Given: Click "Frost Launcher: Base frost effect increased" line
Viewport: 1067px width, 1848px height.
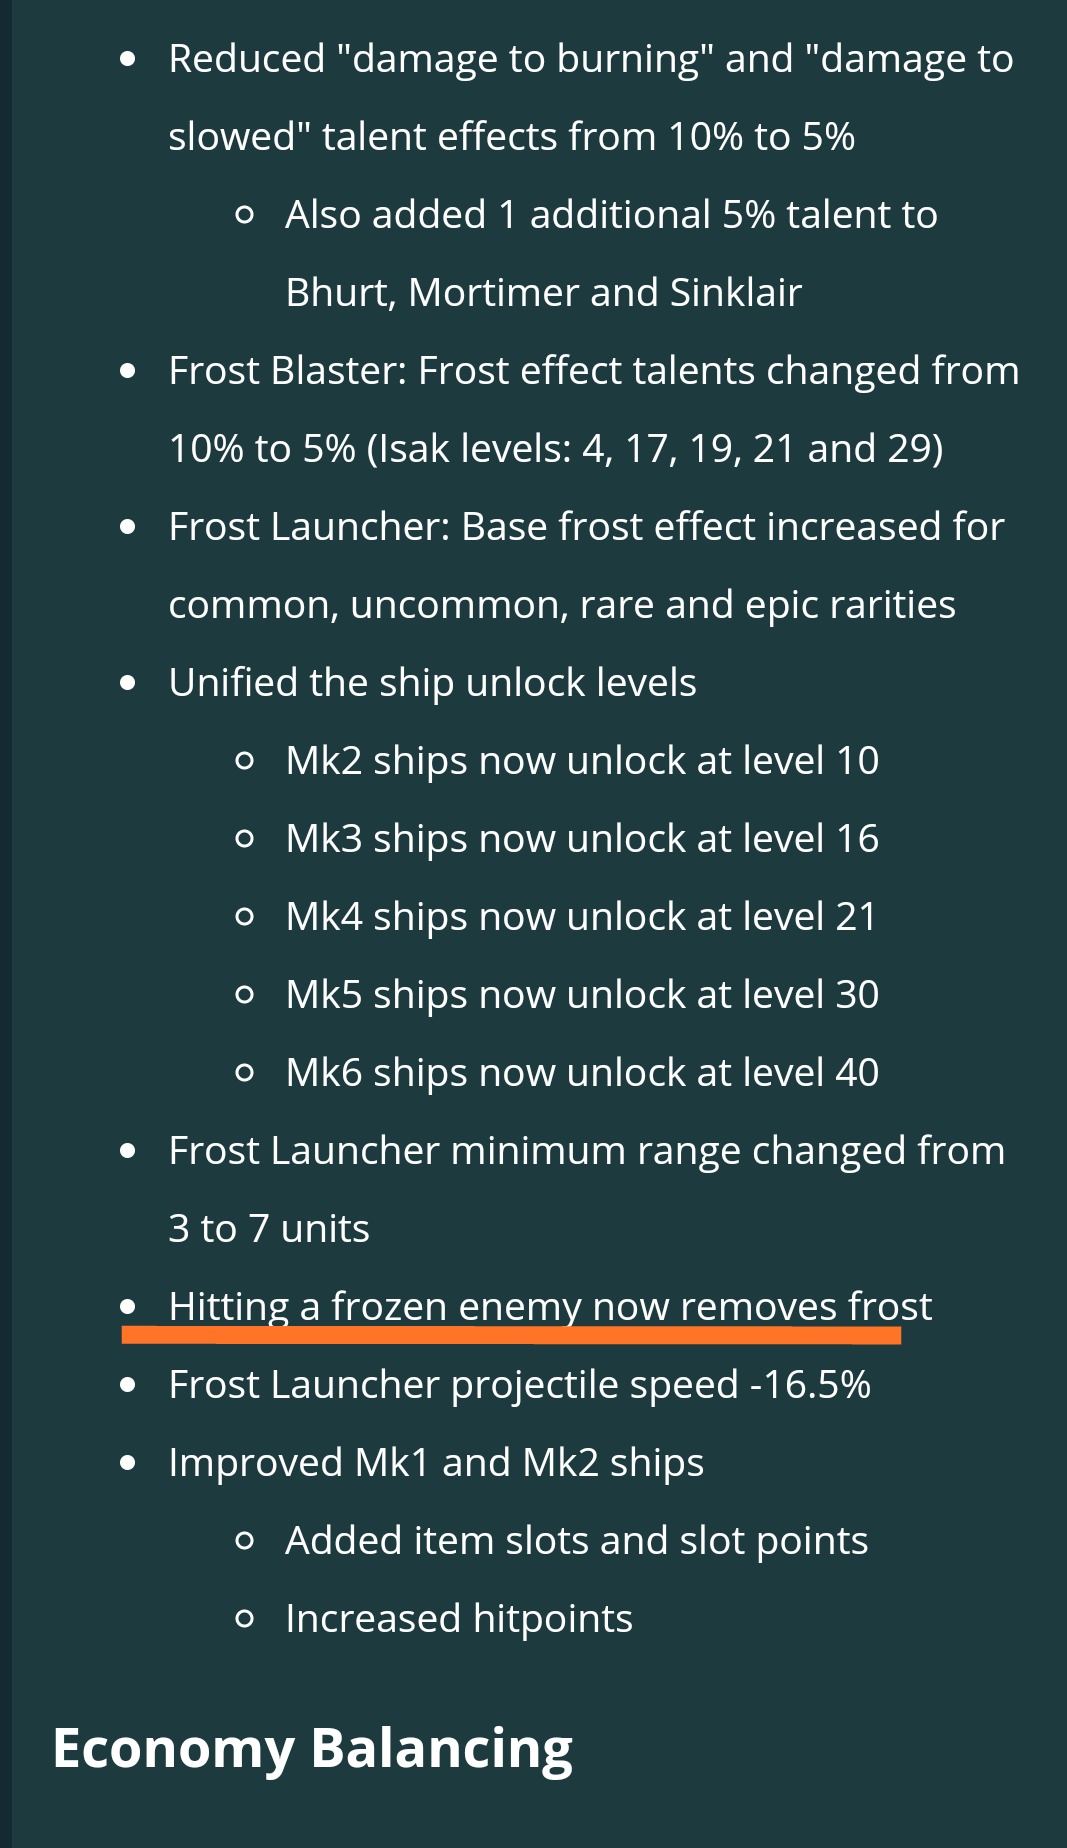Looking at the screenshot, I should 586,527.
